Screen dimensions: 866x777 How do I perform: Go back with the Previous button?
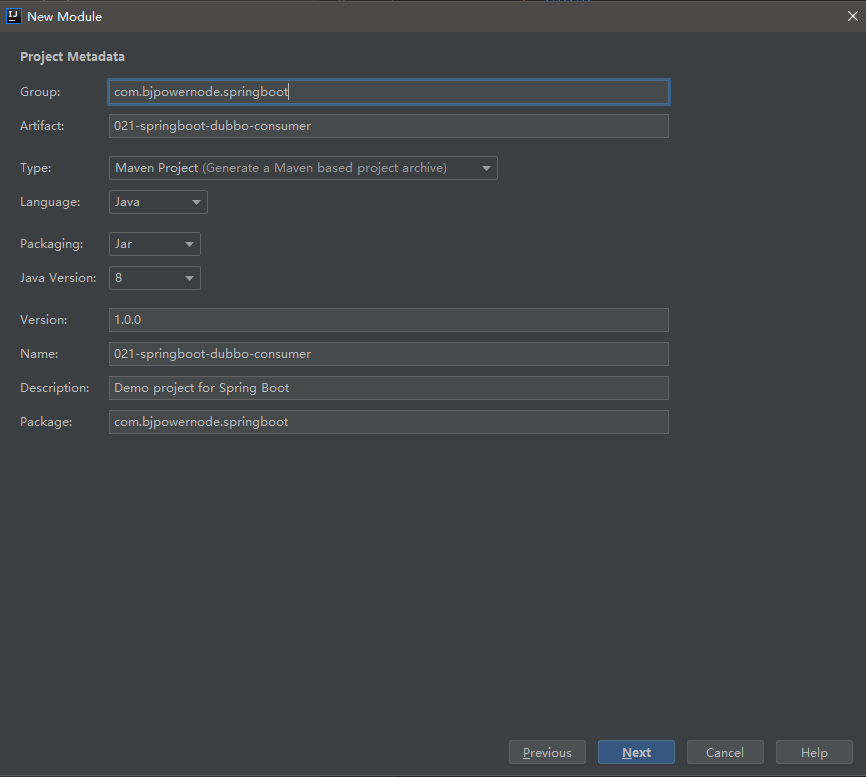tap(547, 752)
